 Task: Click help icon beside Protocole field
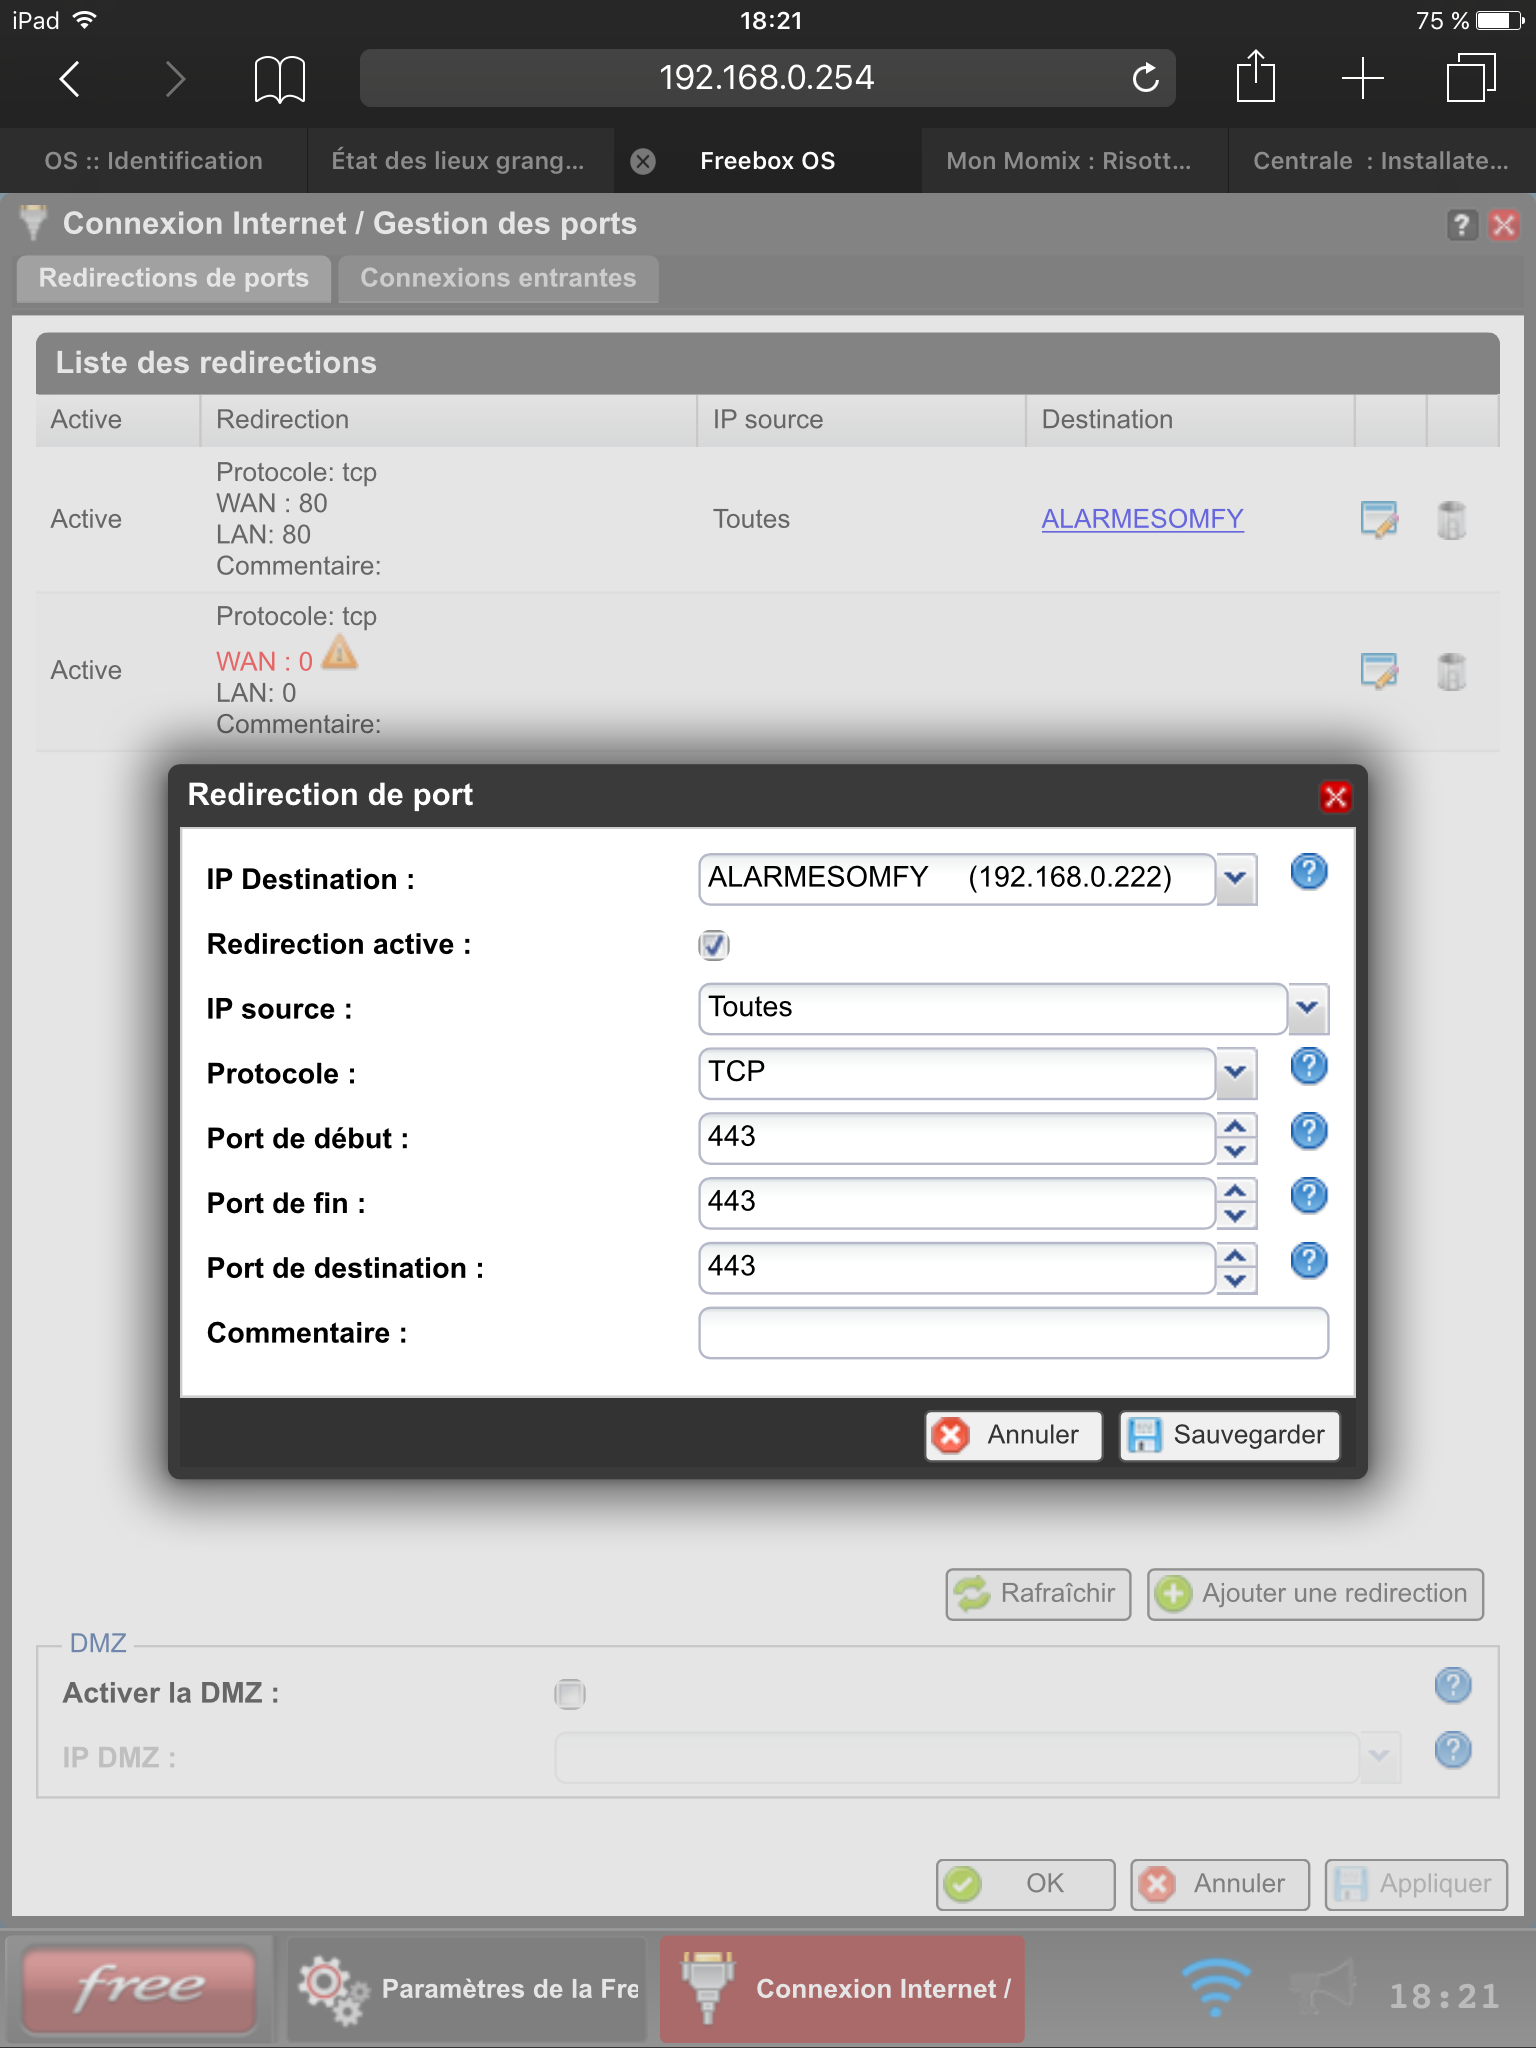[1308, 1067]
